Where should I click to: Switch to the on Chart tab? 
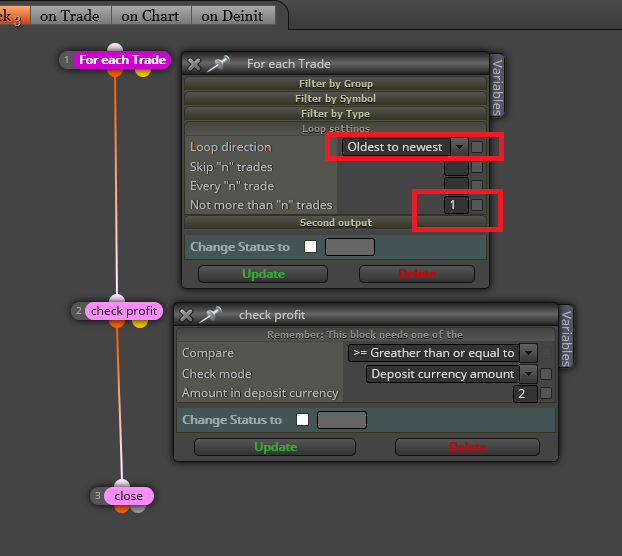pyautogui.click(x=150, y=16)
